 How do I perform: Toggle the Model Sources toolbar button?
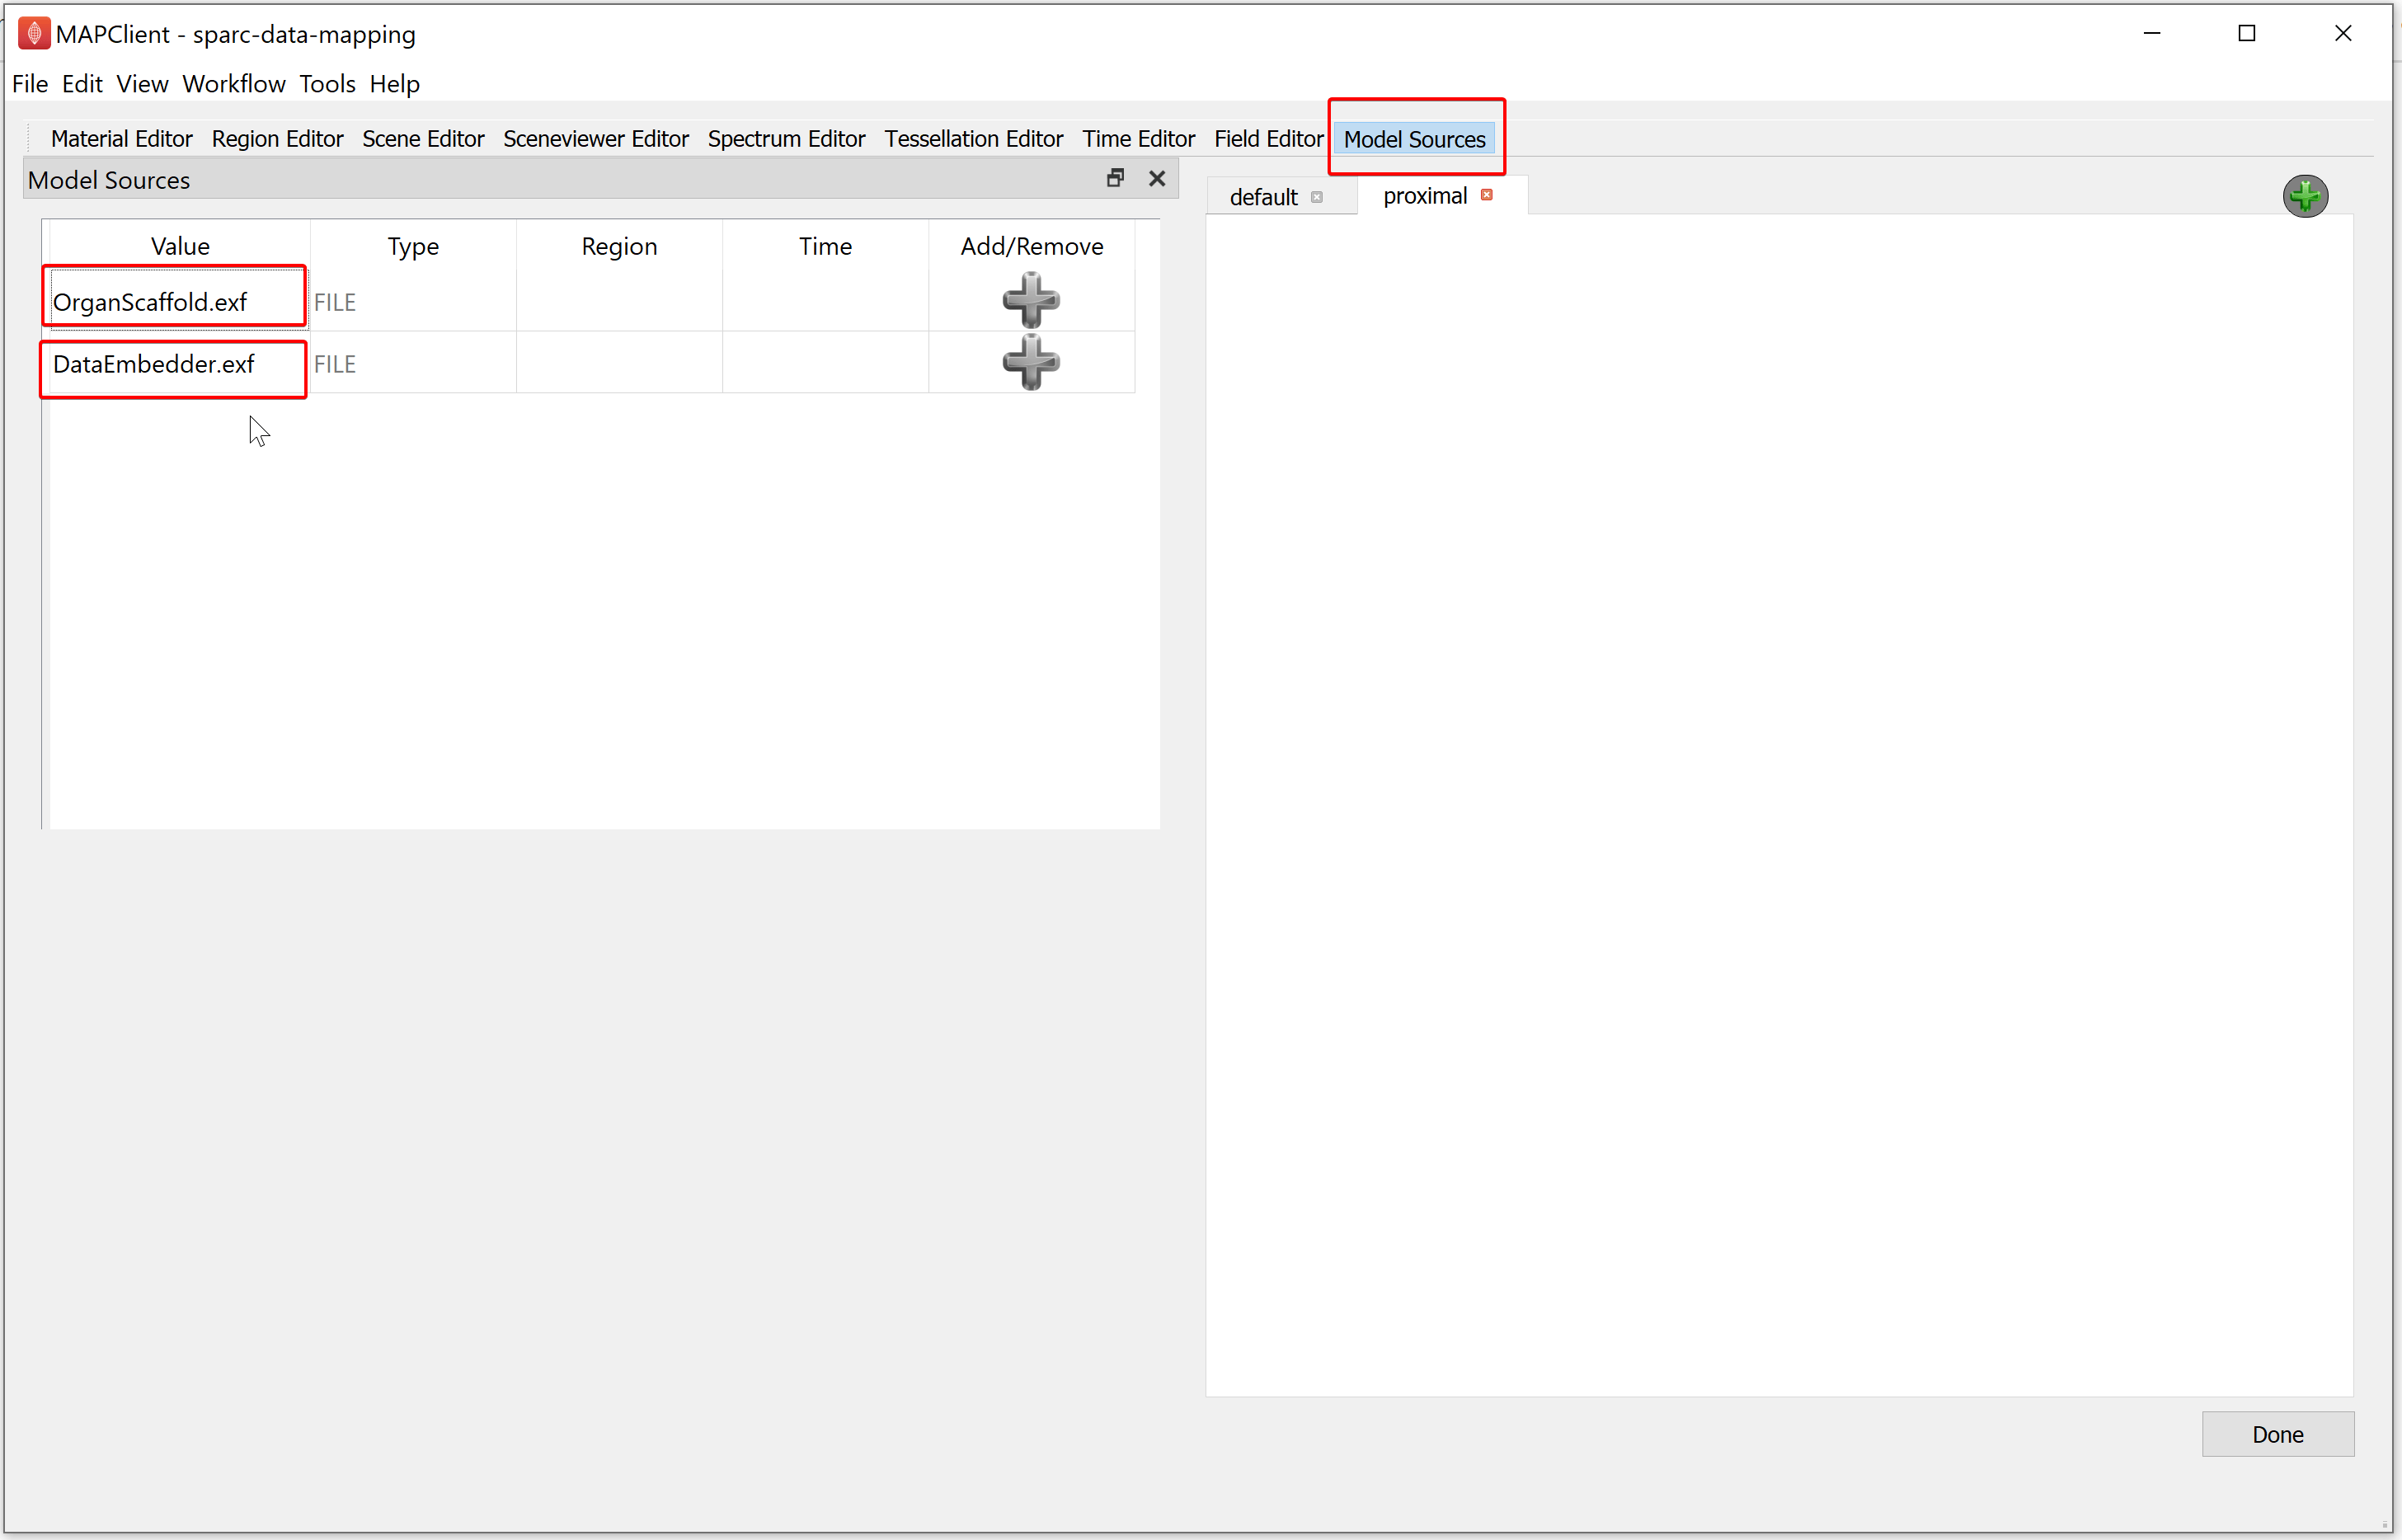pyautogui.click(x=1414, y=139)
